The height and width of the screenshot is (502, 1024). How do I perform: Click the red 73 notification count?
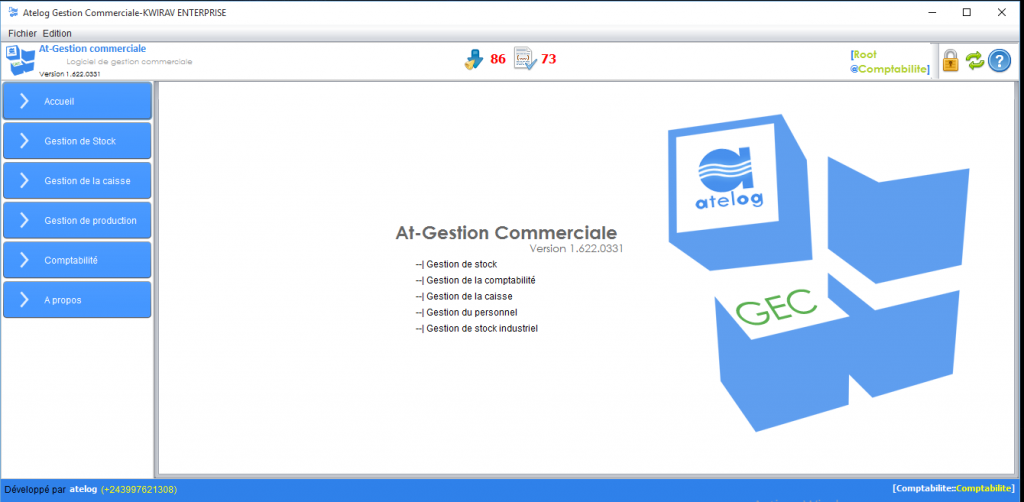549,59
